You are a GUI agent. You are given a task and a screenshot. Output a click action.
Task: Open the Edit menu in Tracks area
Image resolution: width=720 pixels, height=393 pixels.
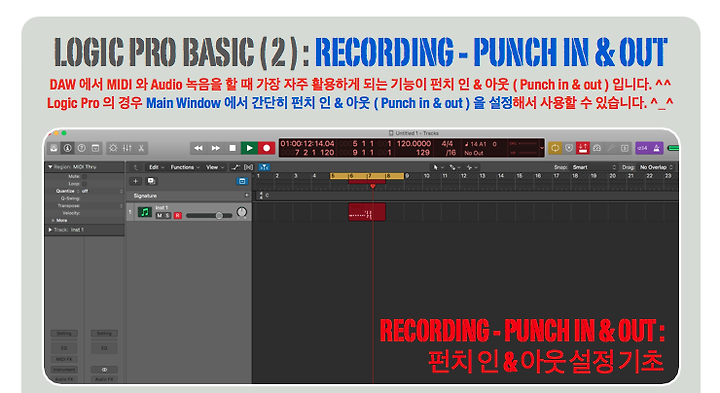click(x=156, y=167)
